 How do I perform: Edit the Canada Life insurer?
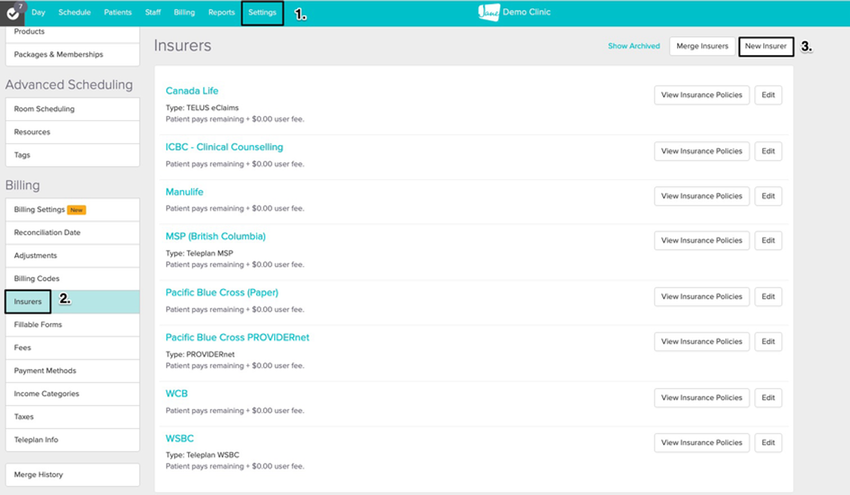coord(768,95)
